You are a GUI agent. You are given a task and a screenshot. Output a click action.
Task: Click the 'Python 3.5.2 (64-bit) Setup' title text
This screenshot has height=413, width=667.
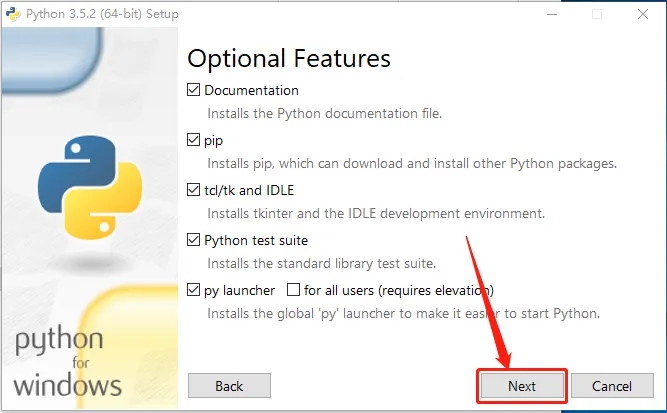click(x=102, y=14)
